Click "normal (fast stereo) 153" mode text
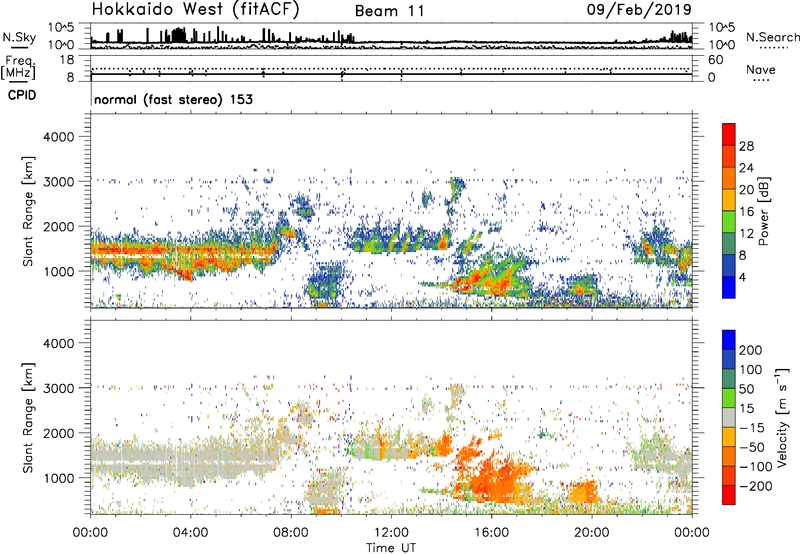Viewport: 800px width, 554px height. tap(173, 99)
